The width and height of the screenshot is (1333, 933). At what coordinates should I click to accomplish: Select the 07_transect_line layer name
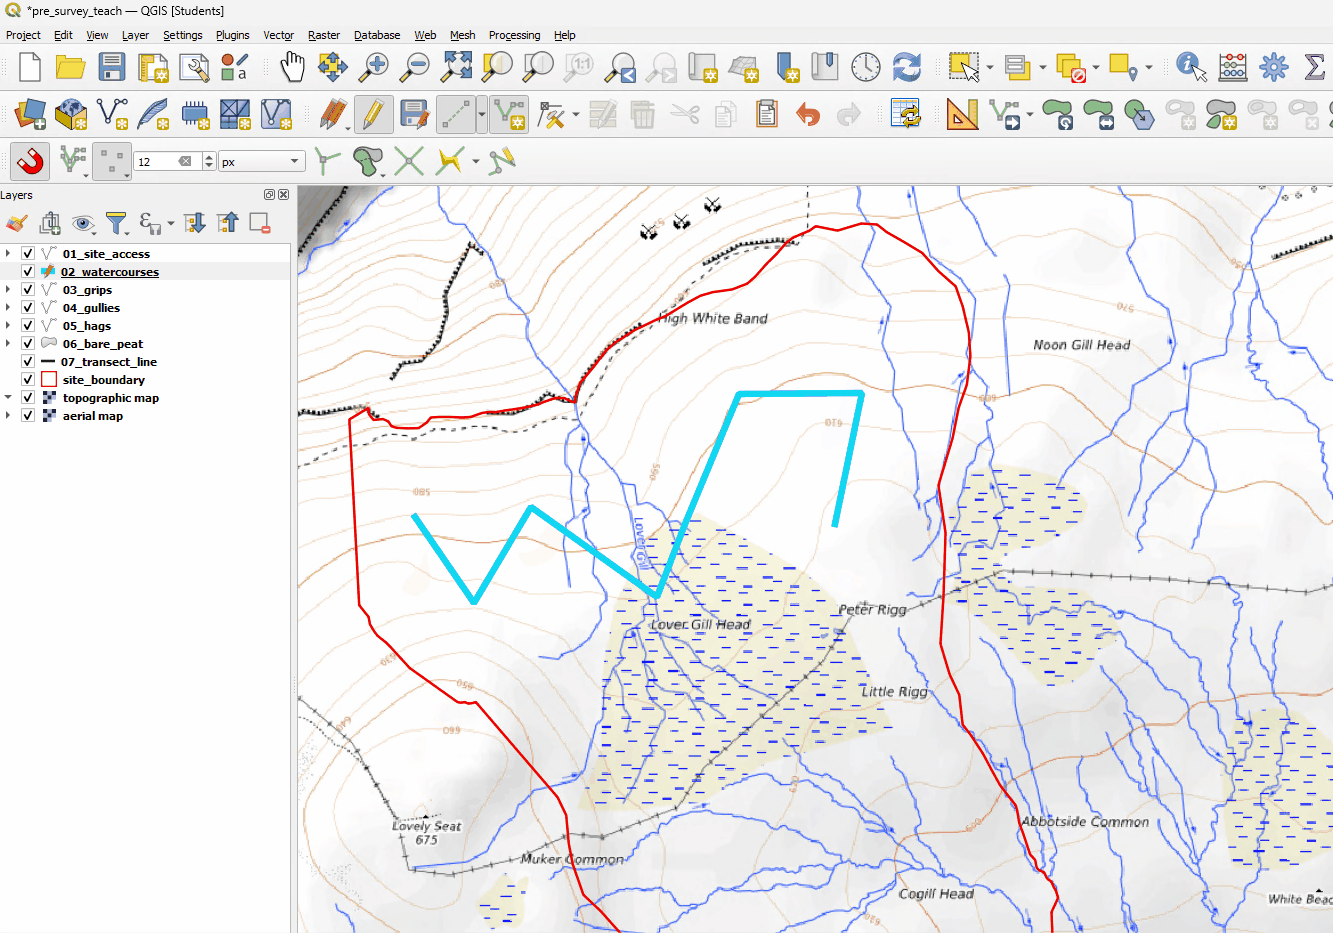108,362
